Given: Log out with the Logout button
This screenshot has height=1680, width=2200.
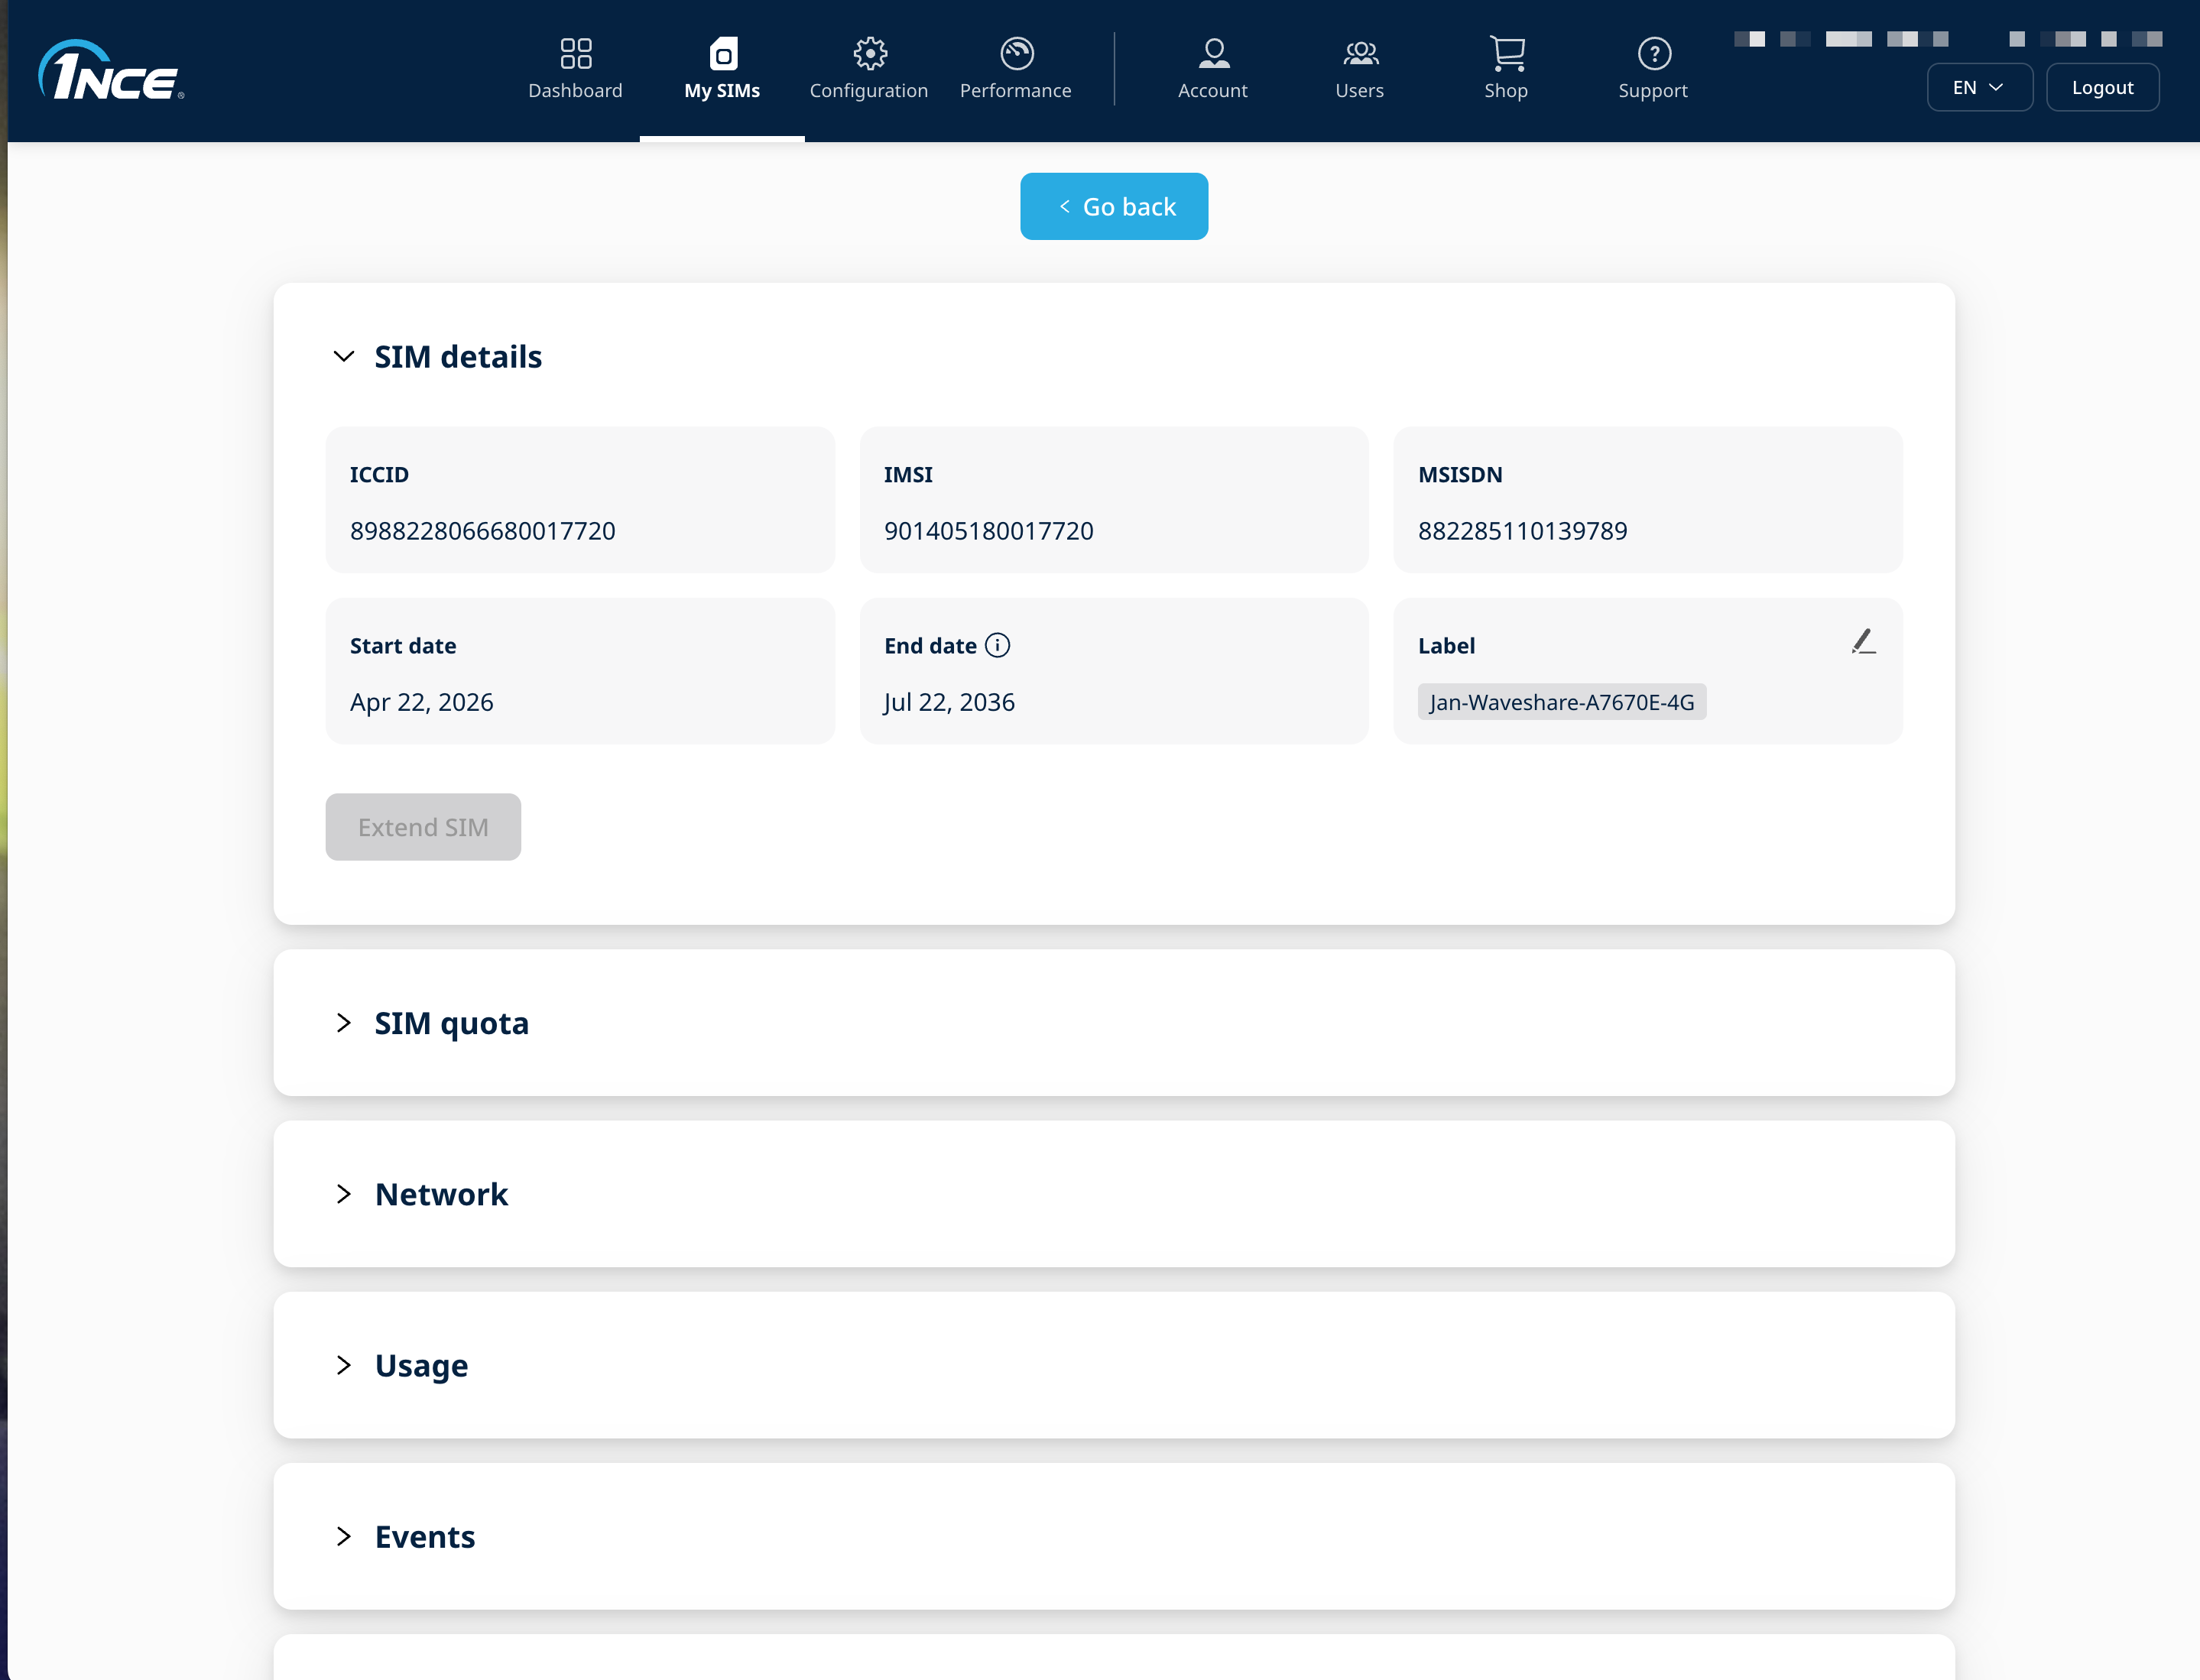Looking at the screenshot, I should tap(2103, 87).
